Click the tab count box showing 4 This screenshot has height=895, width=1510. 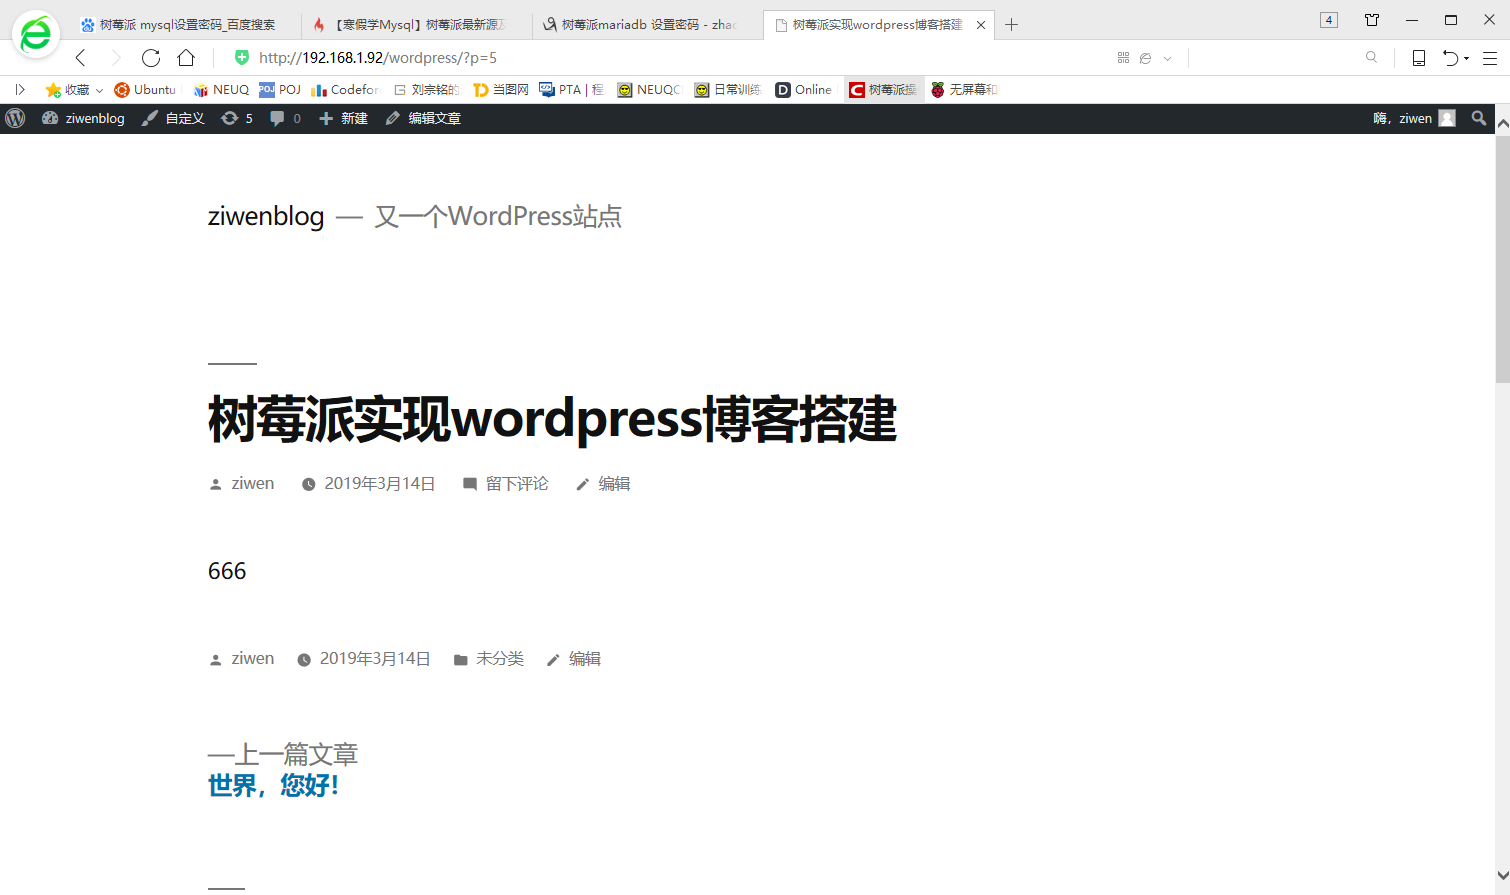(x=1329, y=20)
